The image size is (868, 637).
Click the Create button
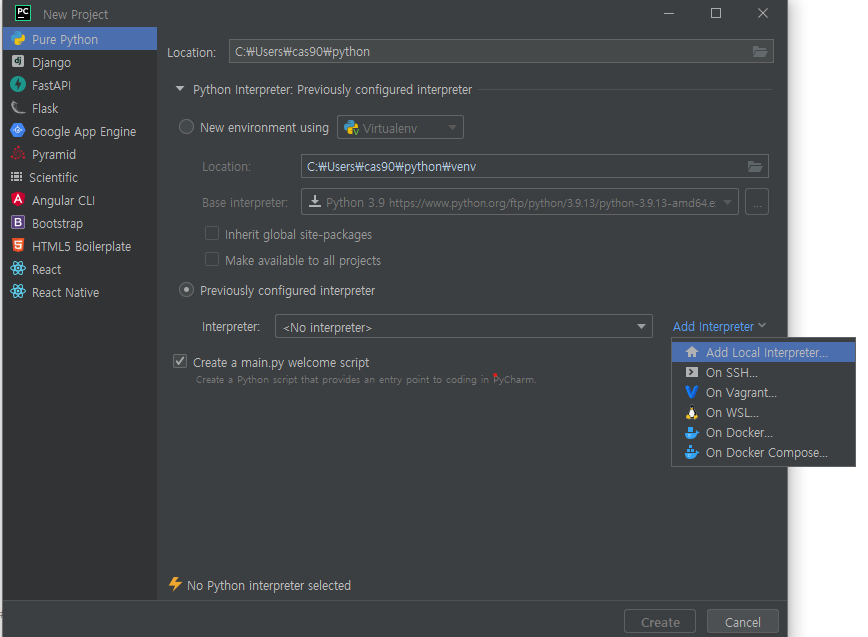click(x=660, y=622)
